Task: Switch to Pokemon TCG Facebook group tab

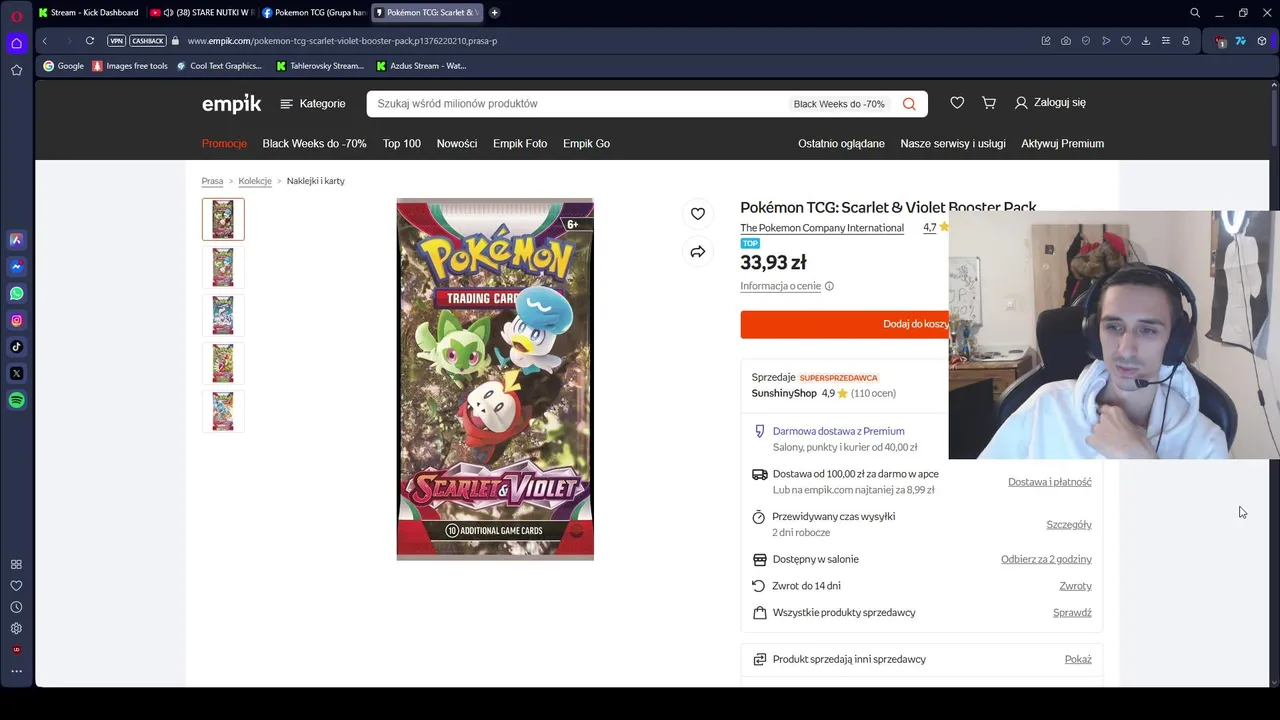Action: [x=314, y=13]
